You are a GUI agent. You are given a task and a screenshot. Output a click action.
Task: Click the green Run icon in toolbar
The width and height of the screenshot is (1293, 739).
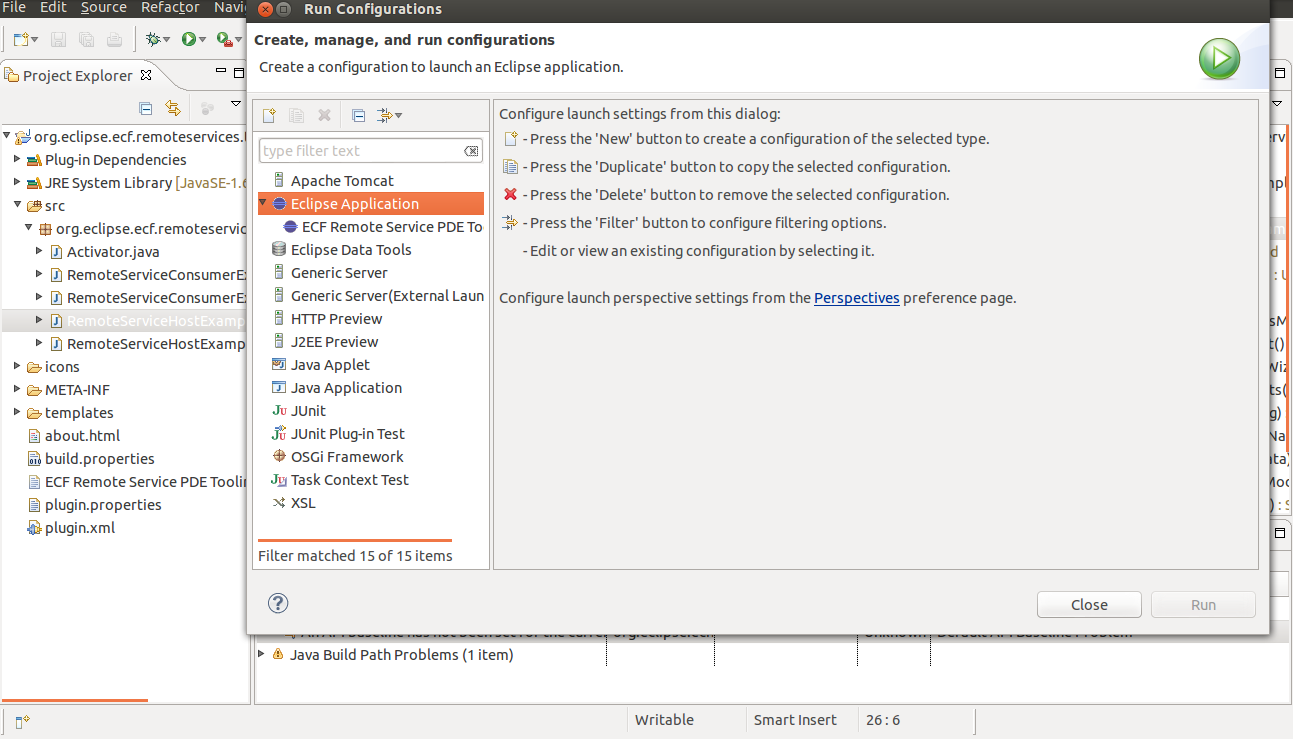tap(188, 39)
